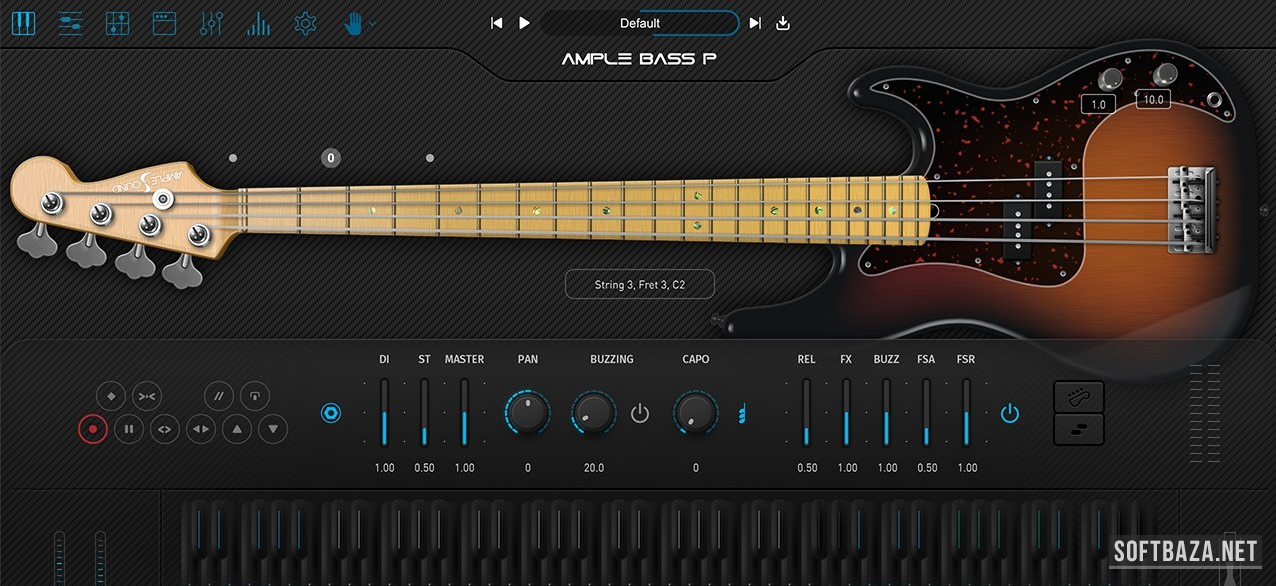Toggle the Buzzing power switch

640,413
